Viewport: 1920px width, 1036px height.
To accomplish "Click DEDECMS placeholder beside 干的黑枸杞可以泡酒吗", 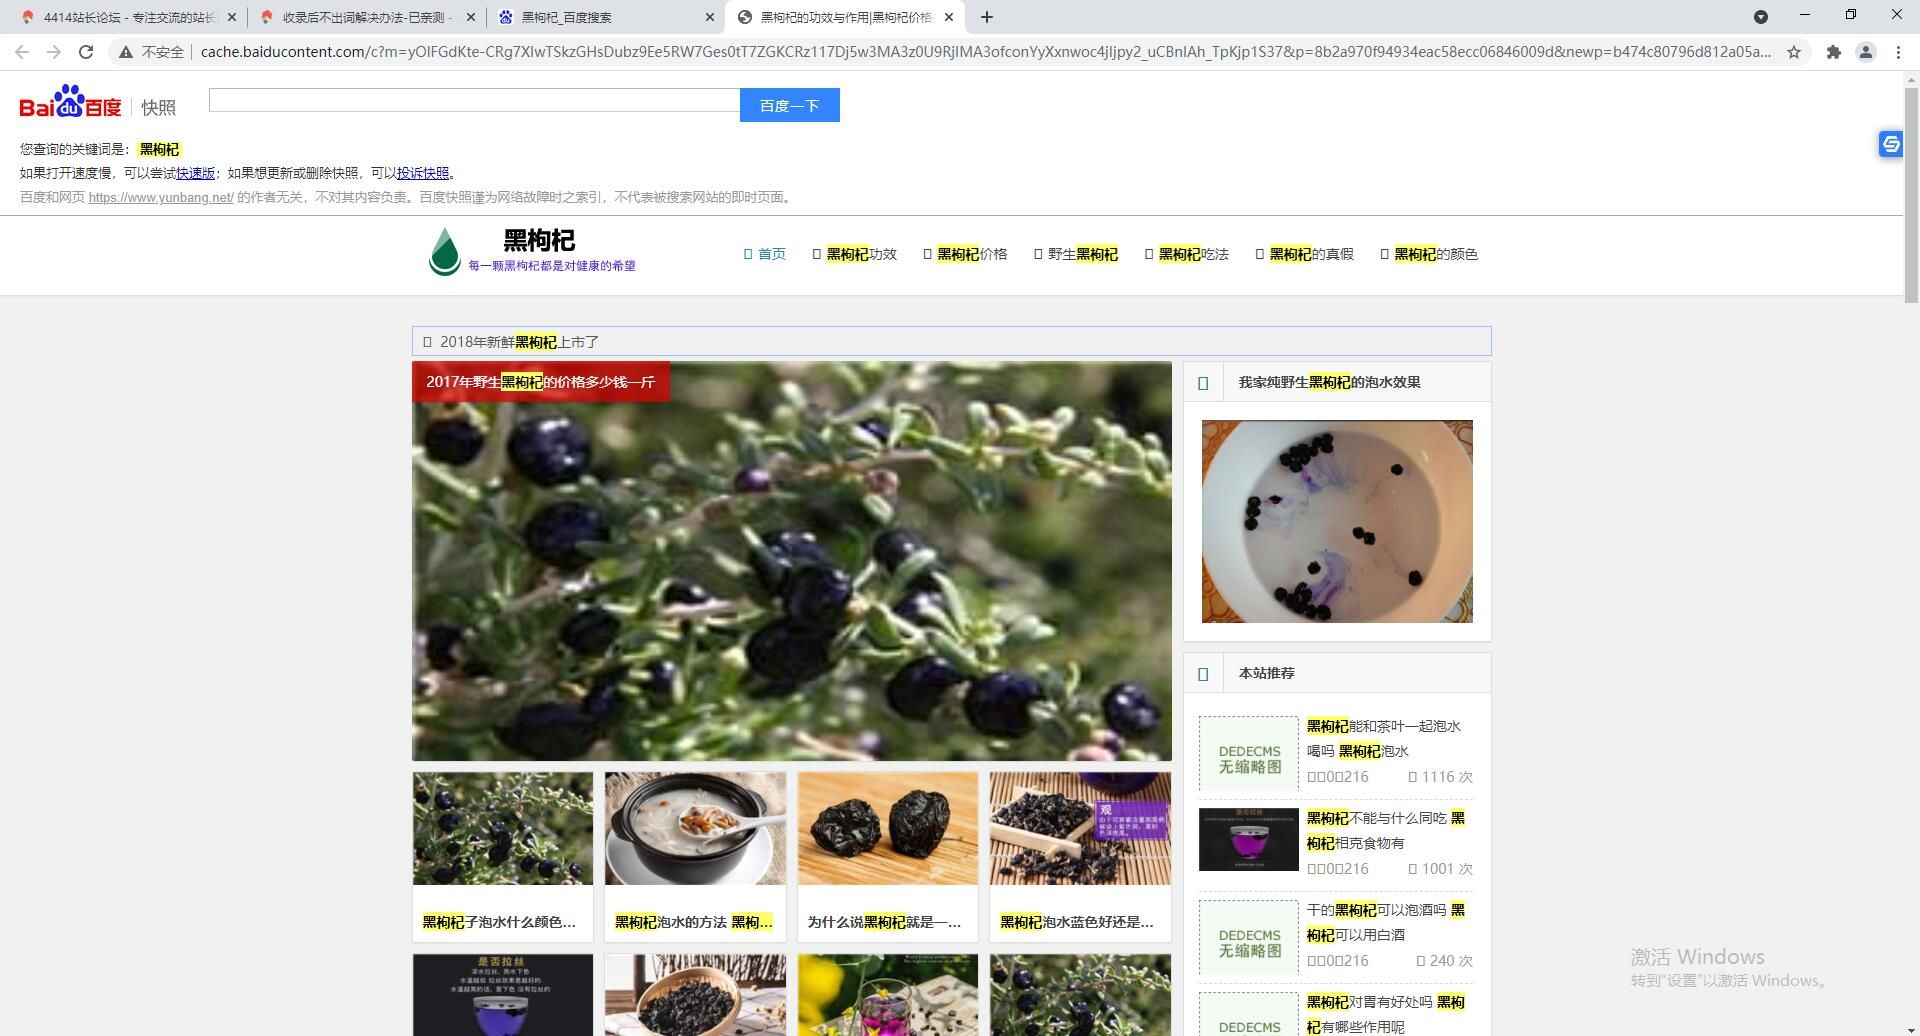I will (1249, 937).
